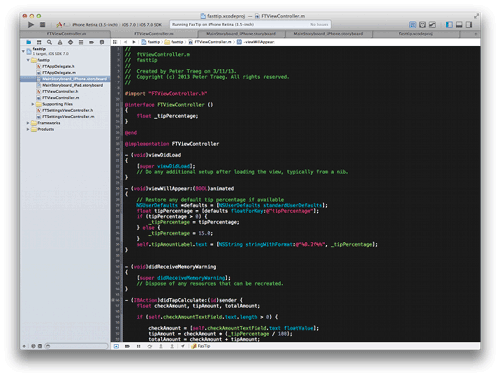Open the Test navigator
The image size is (500, 377).
click(70, 42)
